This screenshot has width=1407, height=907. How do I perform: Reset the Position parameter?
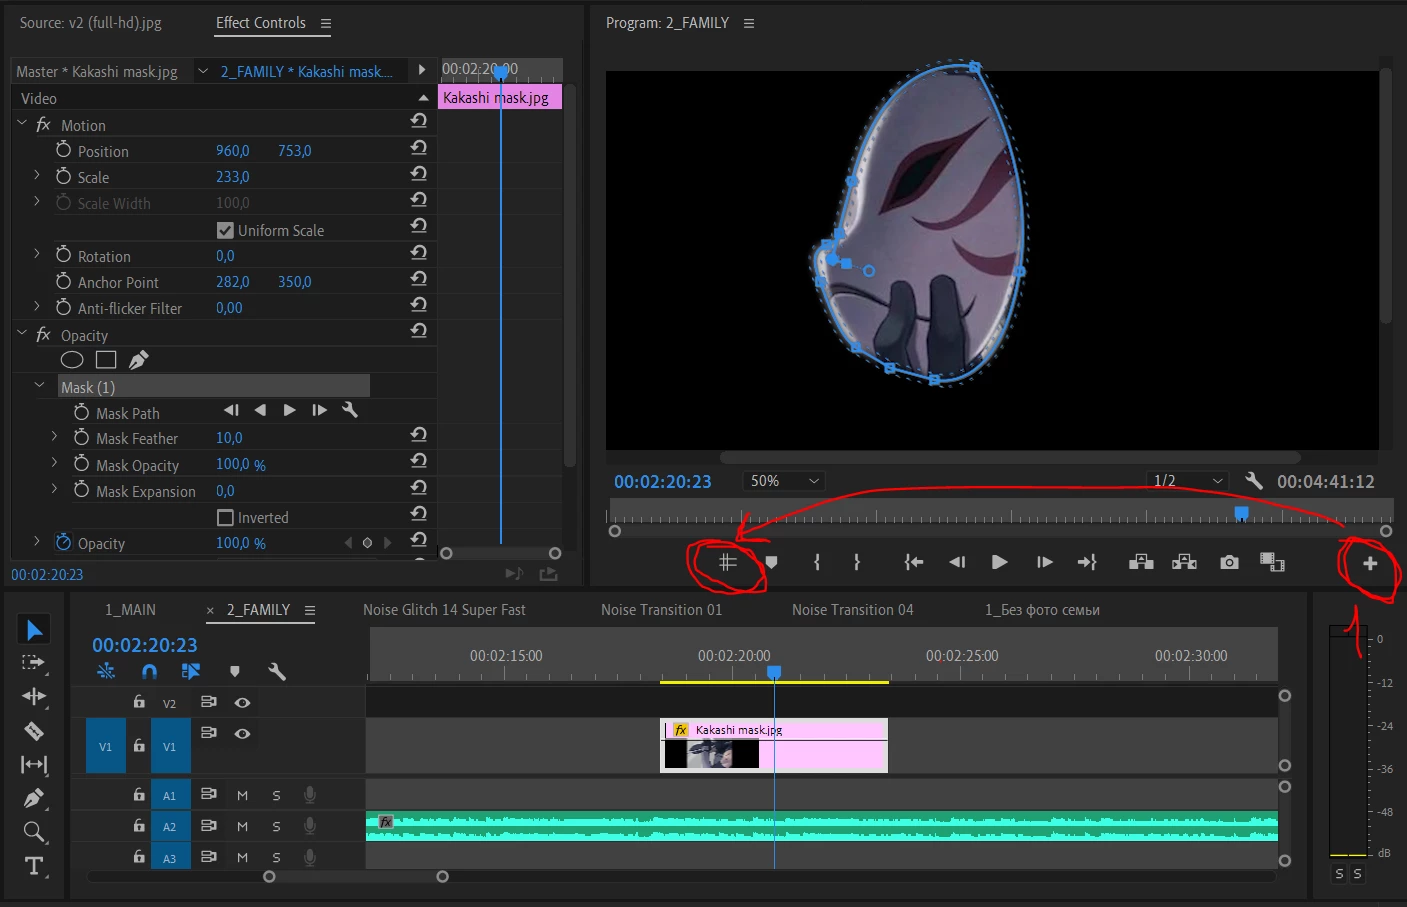[x=419, y=147]
